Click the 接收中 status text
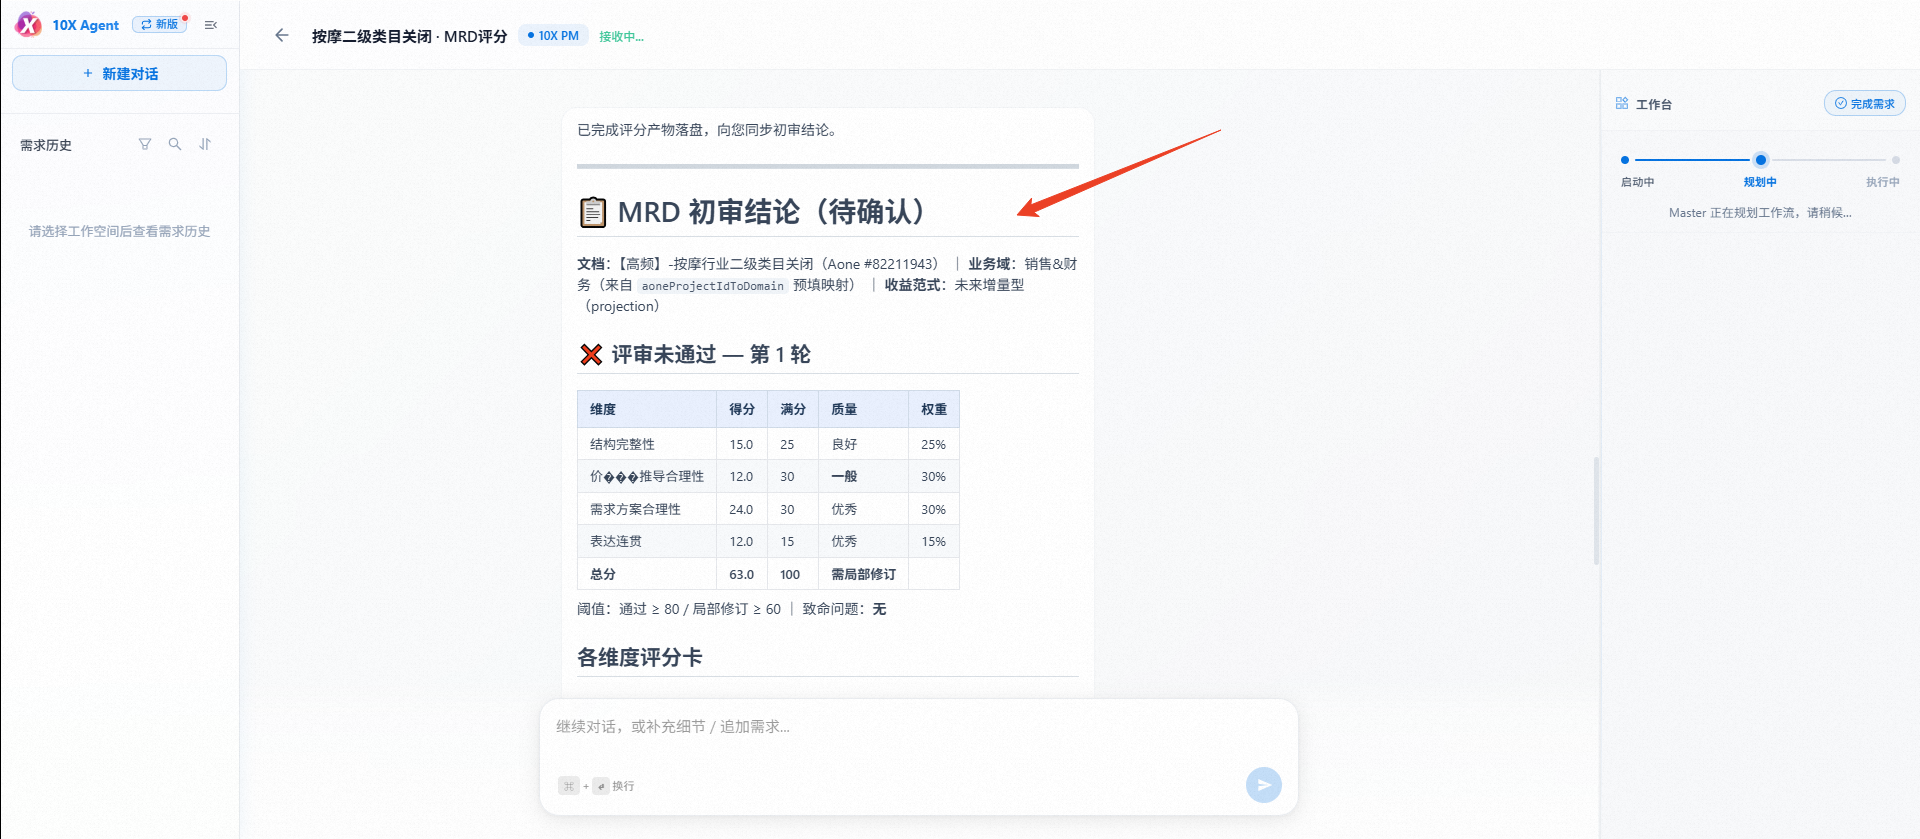The height and width of the screenshot is (839, 1920). click(621, 36)
